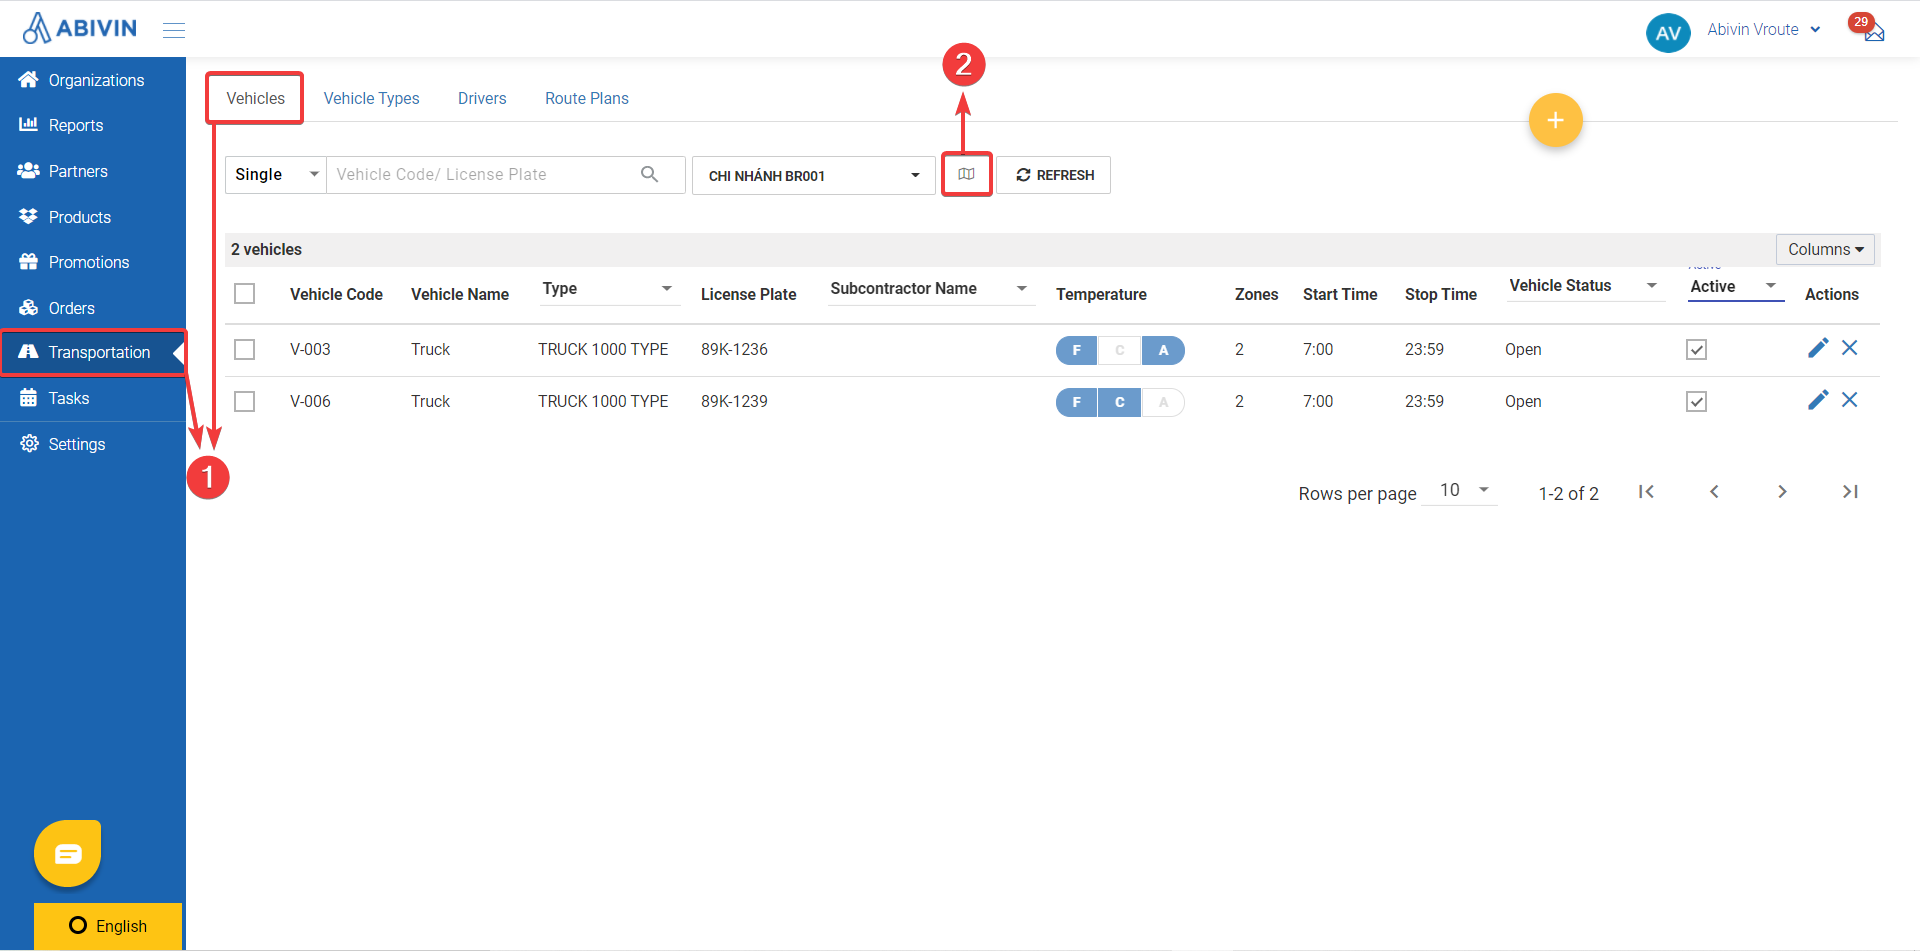Click TRUCK 1000 TYPE in V-003 row
This screenshot has width=1920, height=951.
[x=603, y=349]
